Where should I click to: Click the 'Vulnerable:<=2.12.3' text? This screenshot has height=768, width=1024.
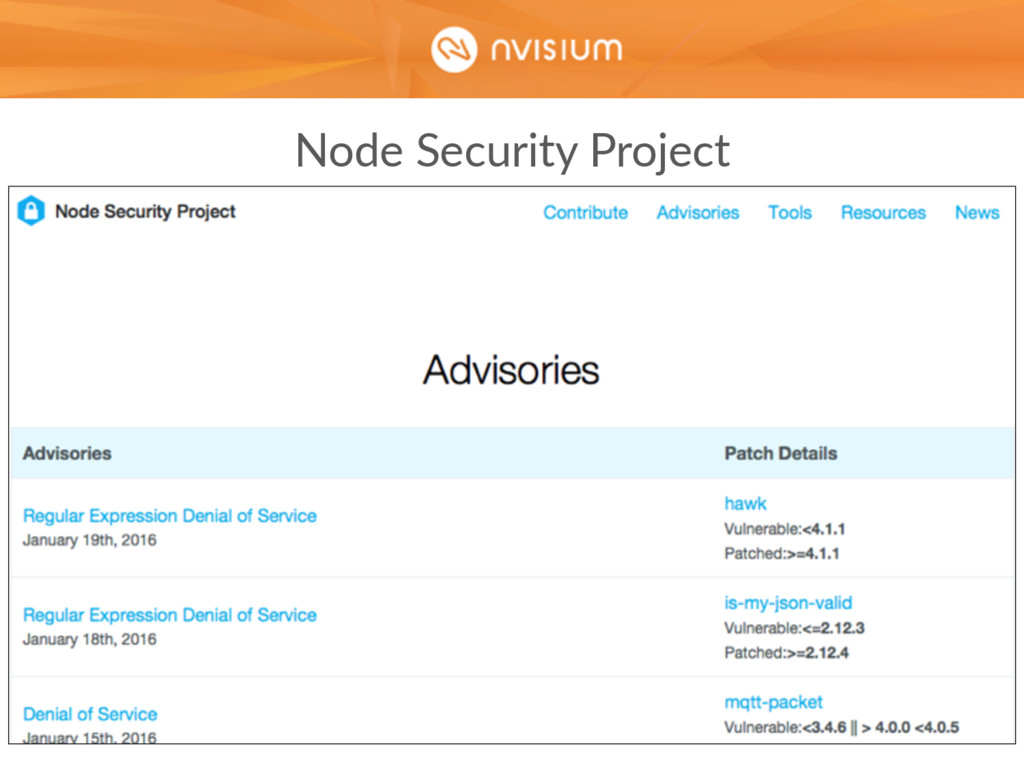tap(794, 628)
